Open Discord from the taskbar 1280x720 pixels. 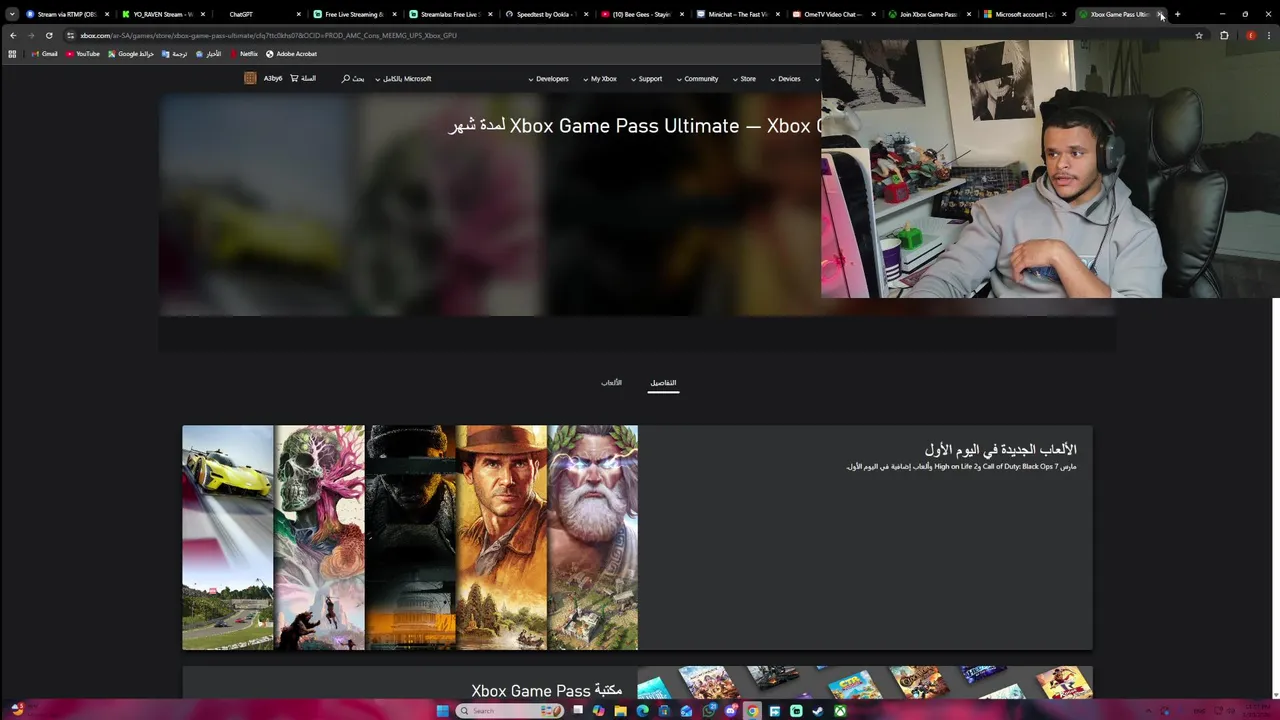pyautogui.click(x=731, y=711)
